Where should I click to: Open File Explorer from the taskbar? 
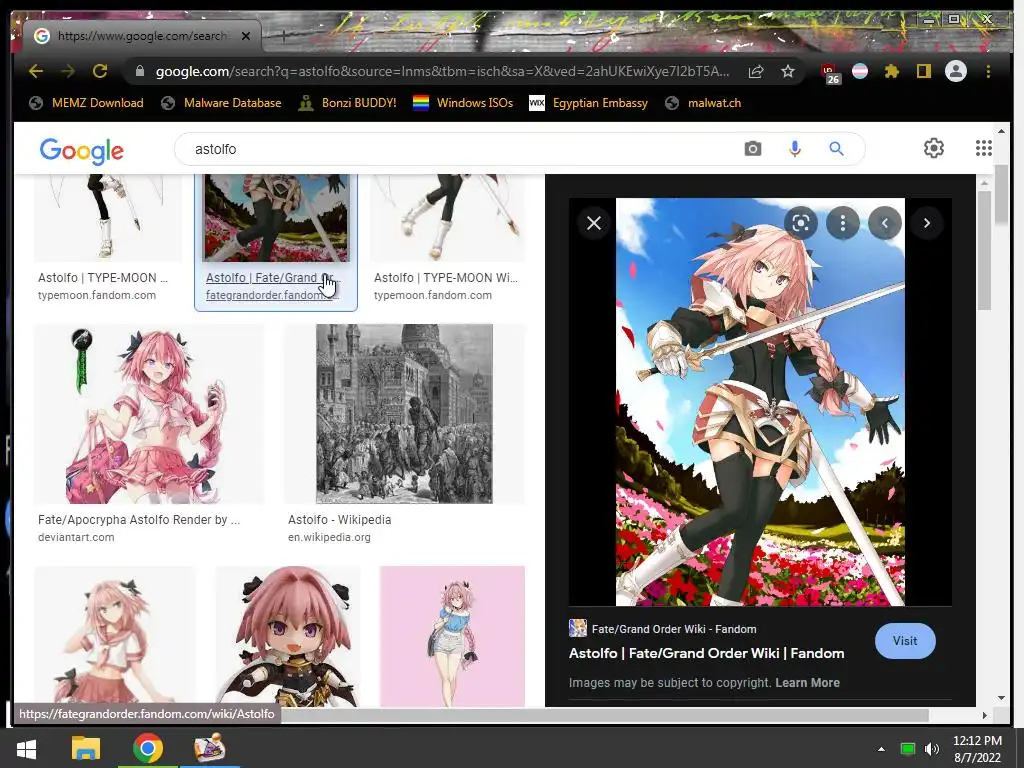point(86,748)
